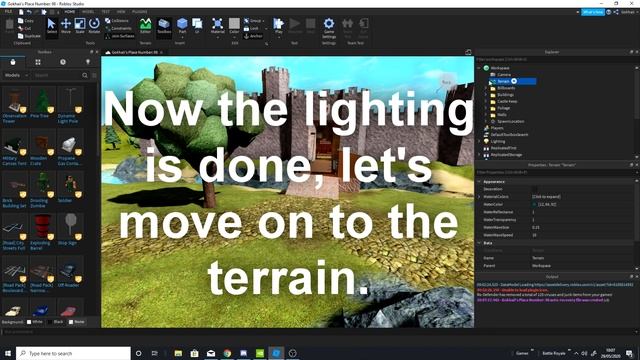
Task: Click the Filter workspace field in Explorer
Action: (555, 60)
